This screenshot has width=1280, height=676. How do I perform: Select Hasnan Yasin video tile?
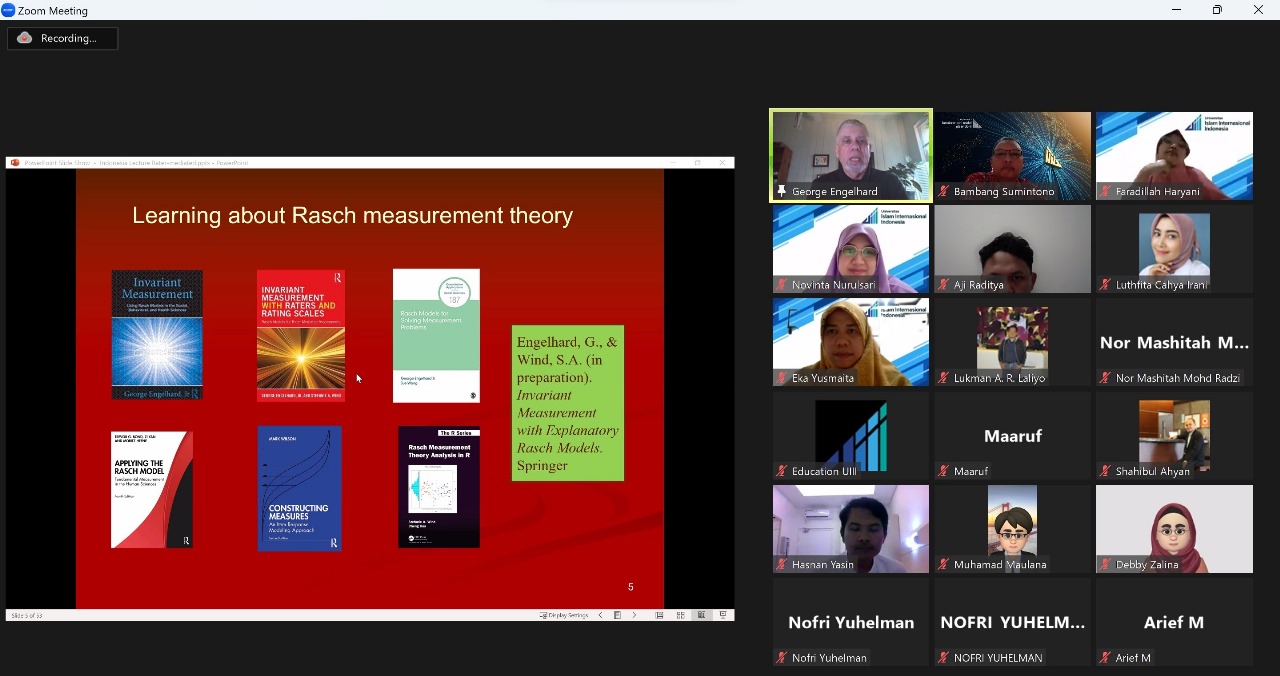pyautogui.click(x=851, y=529)
